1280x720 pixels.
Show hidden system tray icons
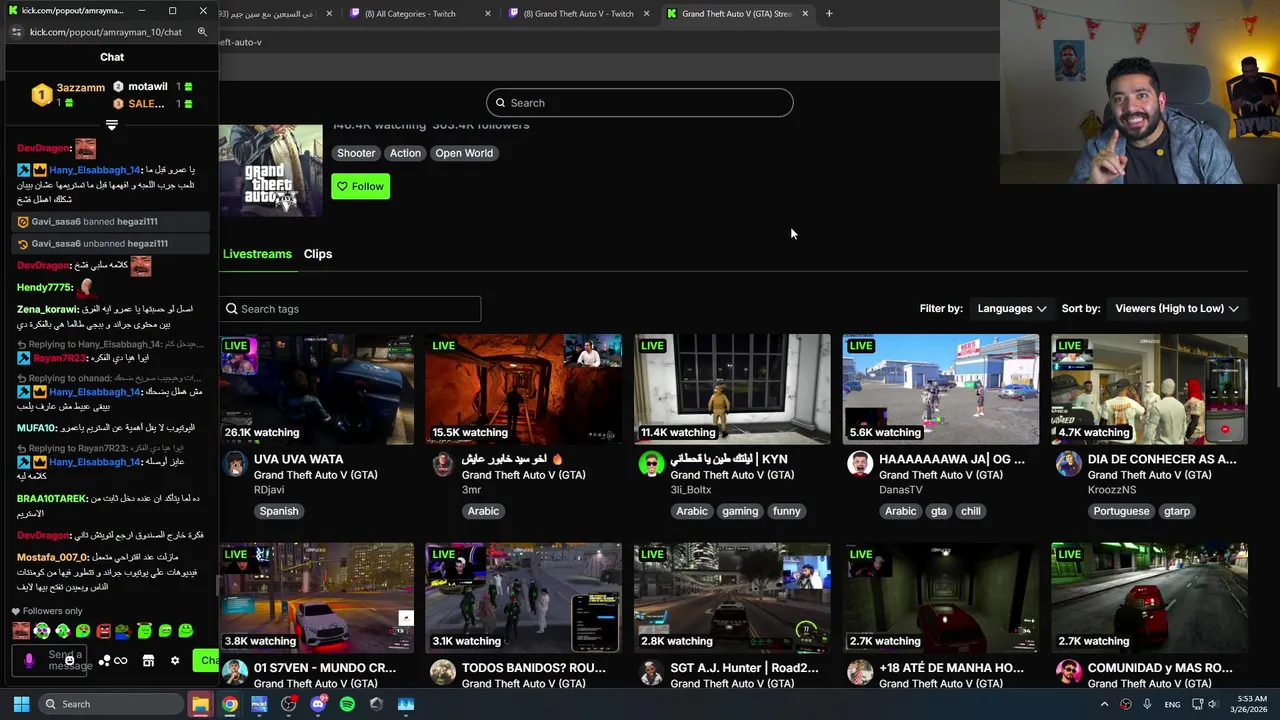coord(1105,704)
